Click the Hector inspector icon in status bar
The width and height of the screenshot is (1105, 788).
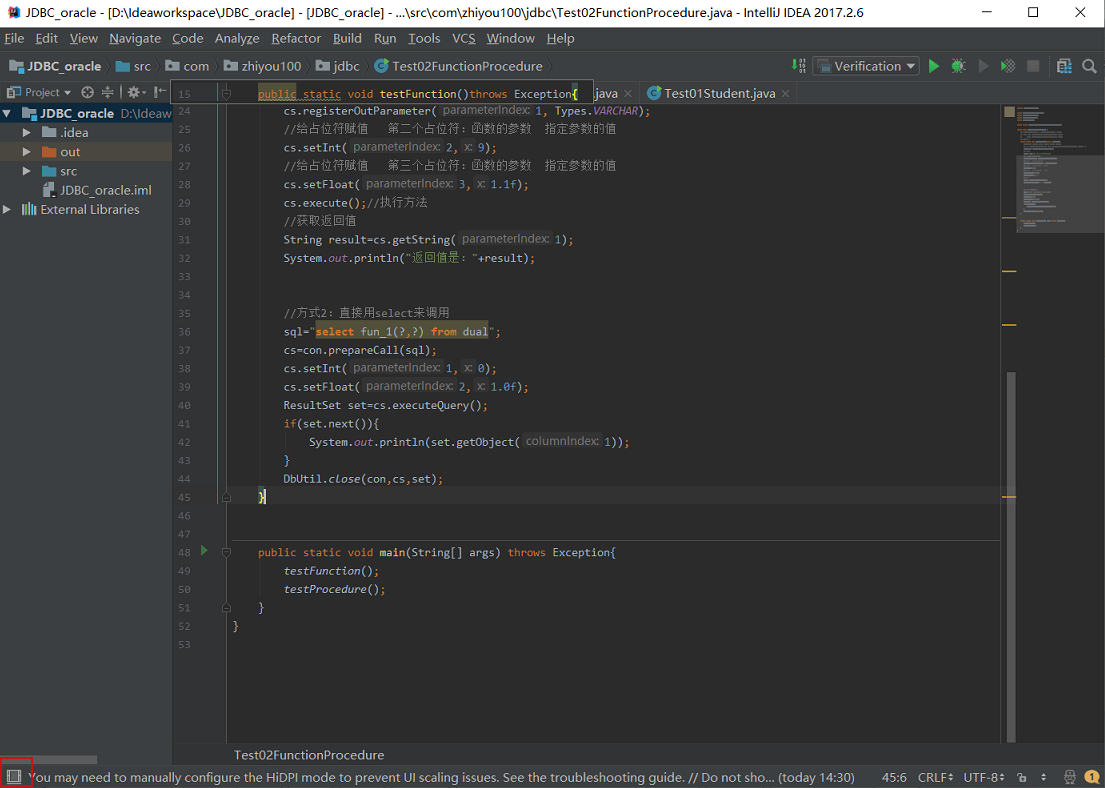(1070, 777)
